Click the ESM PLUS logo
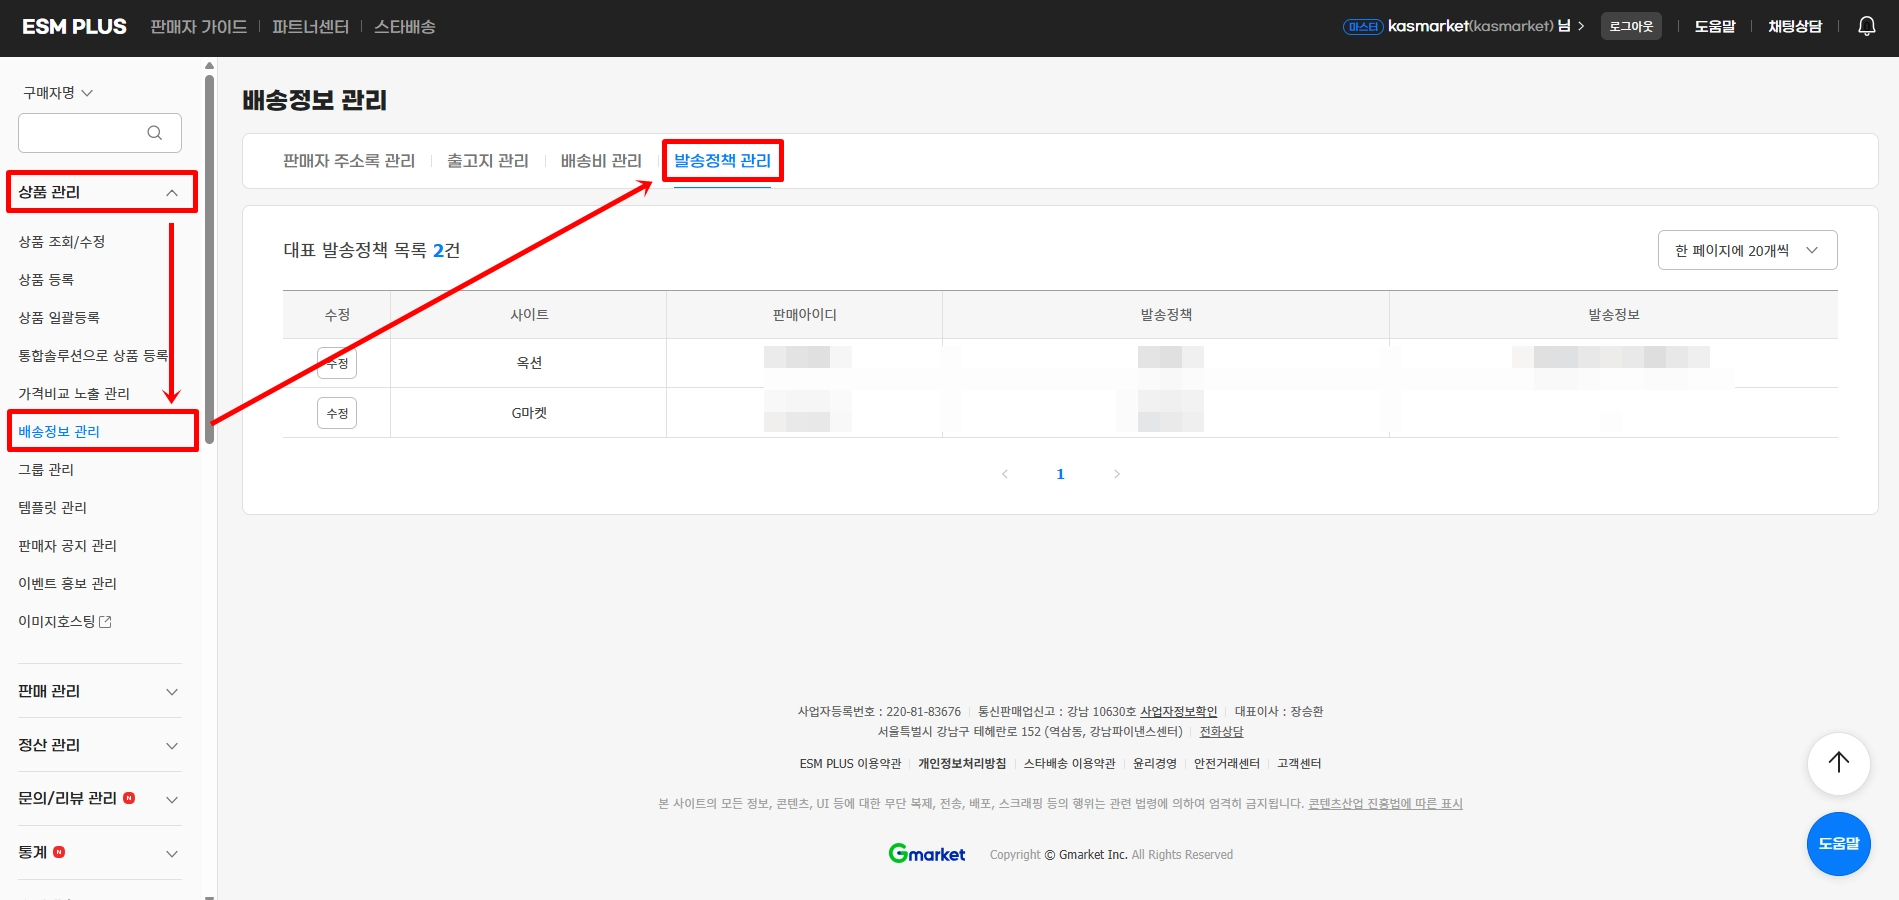 coord(74,27)
